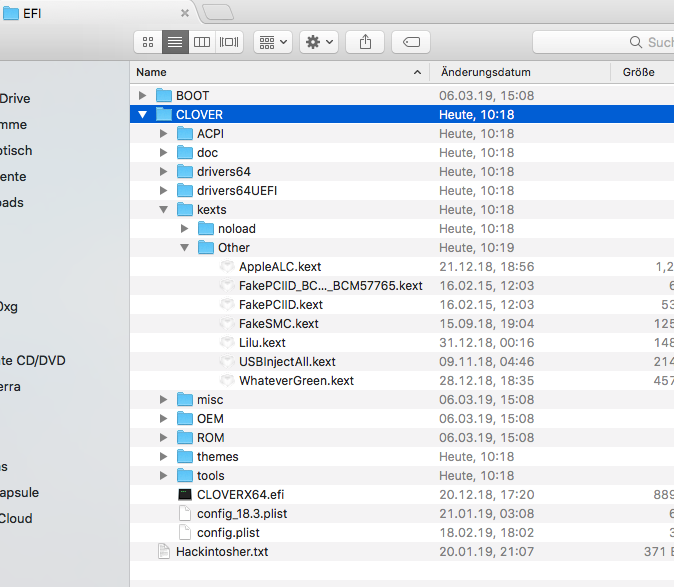Screen dimensions: 674x587
Task: Close the EFI tab
Action: tap(185, 13)
